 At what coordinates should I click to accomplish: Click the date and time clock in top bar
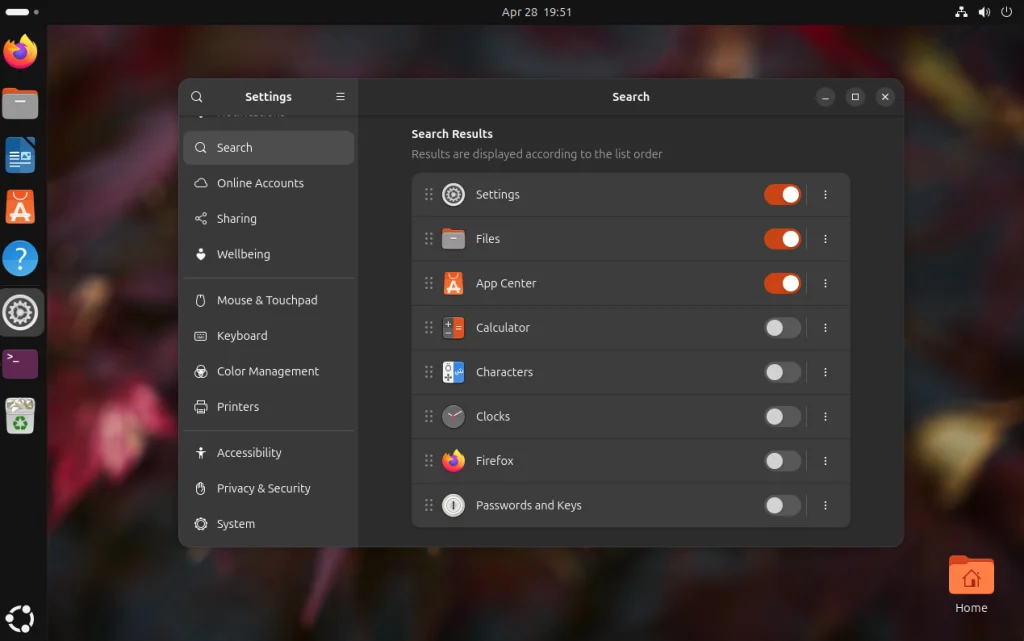536,12
